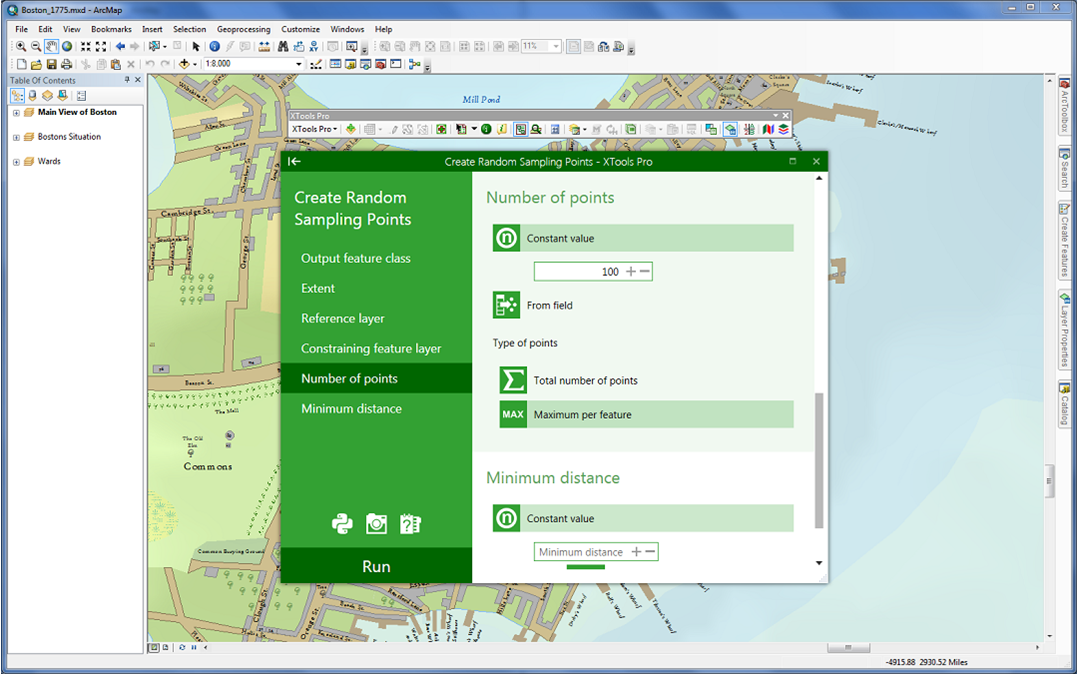This screenshot has height=674, width=1078.
Task: Activate the Identify tool
Action: point(214,47)
